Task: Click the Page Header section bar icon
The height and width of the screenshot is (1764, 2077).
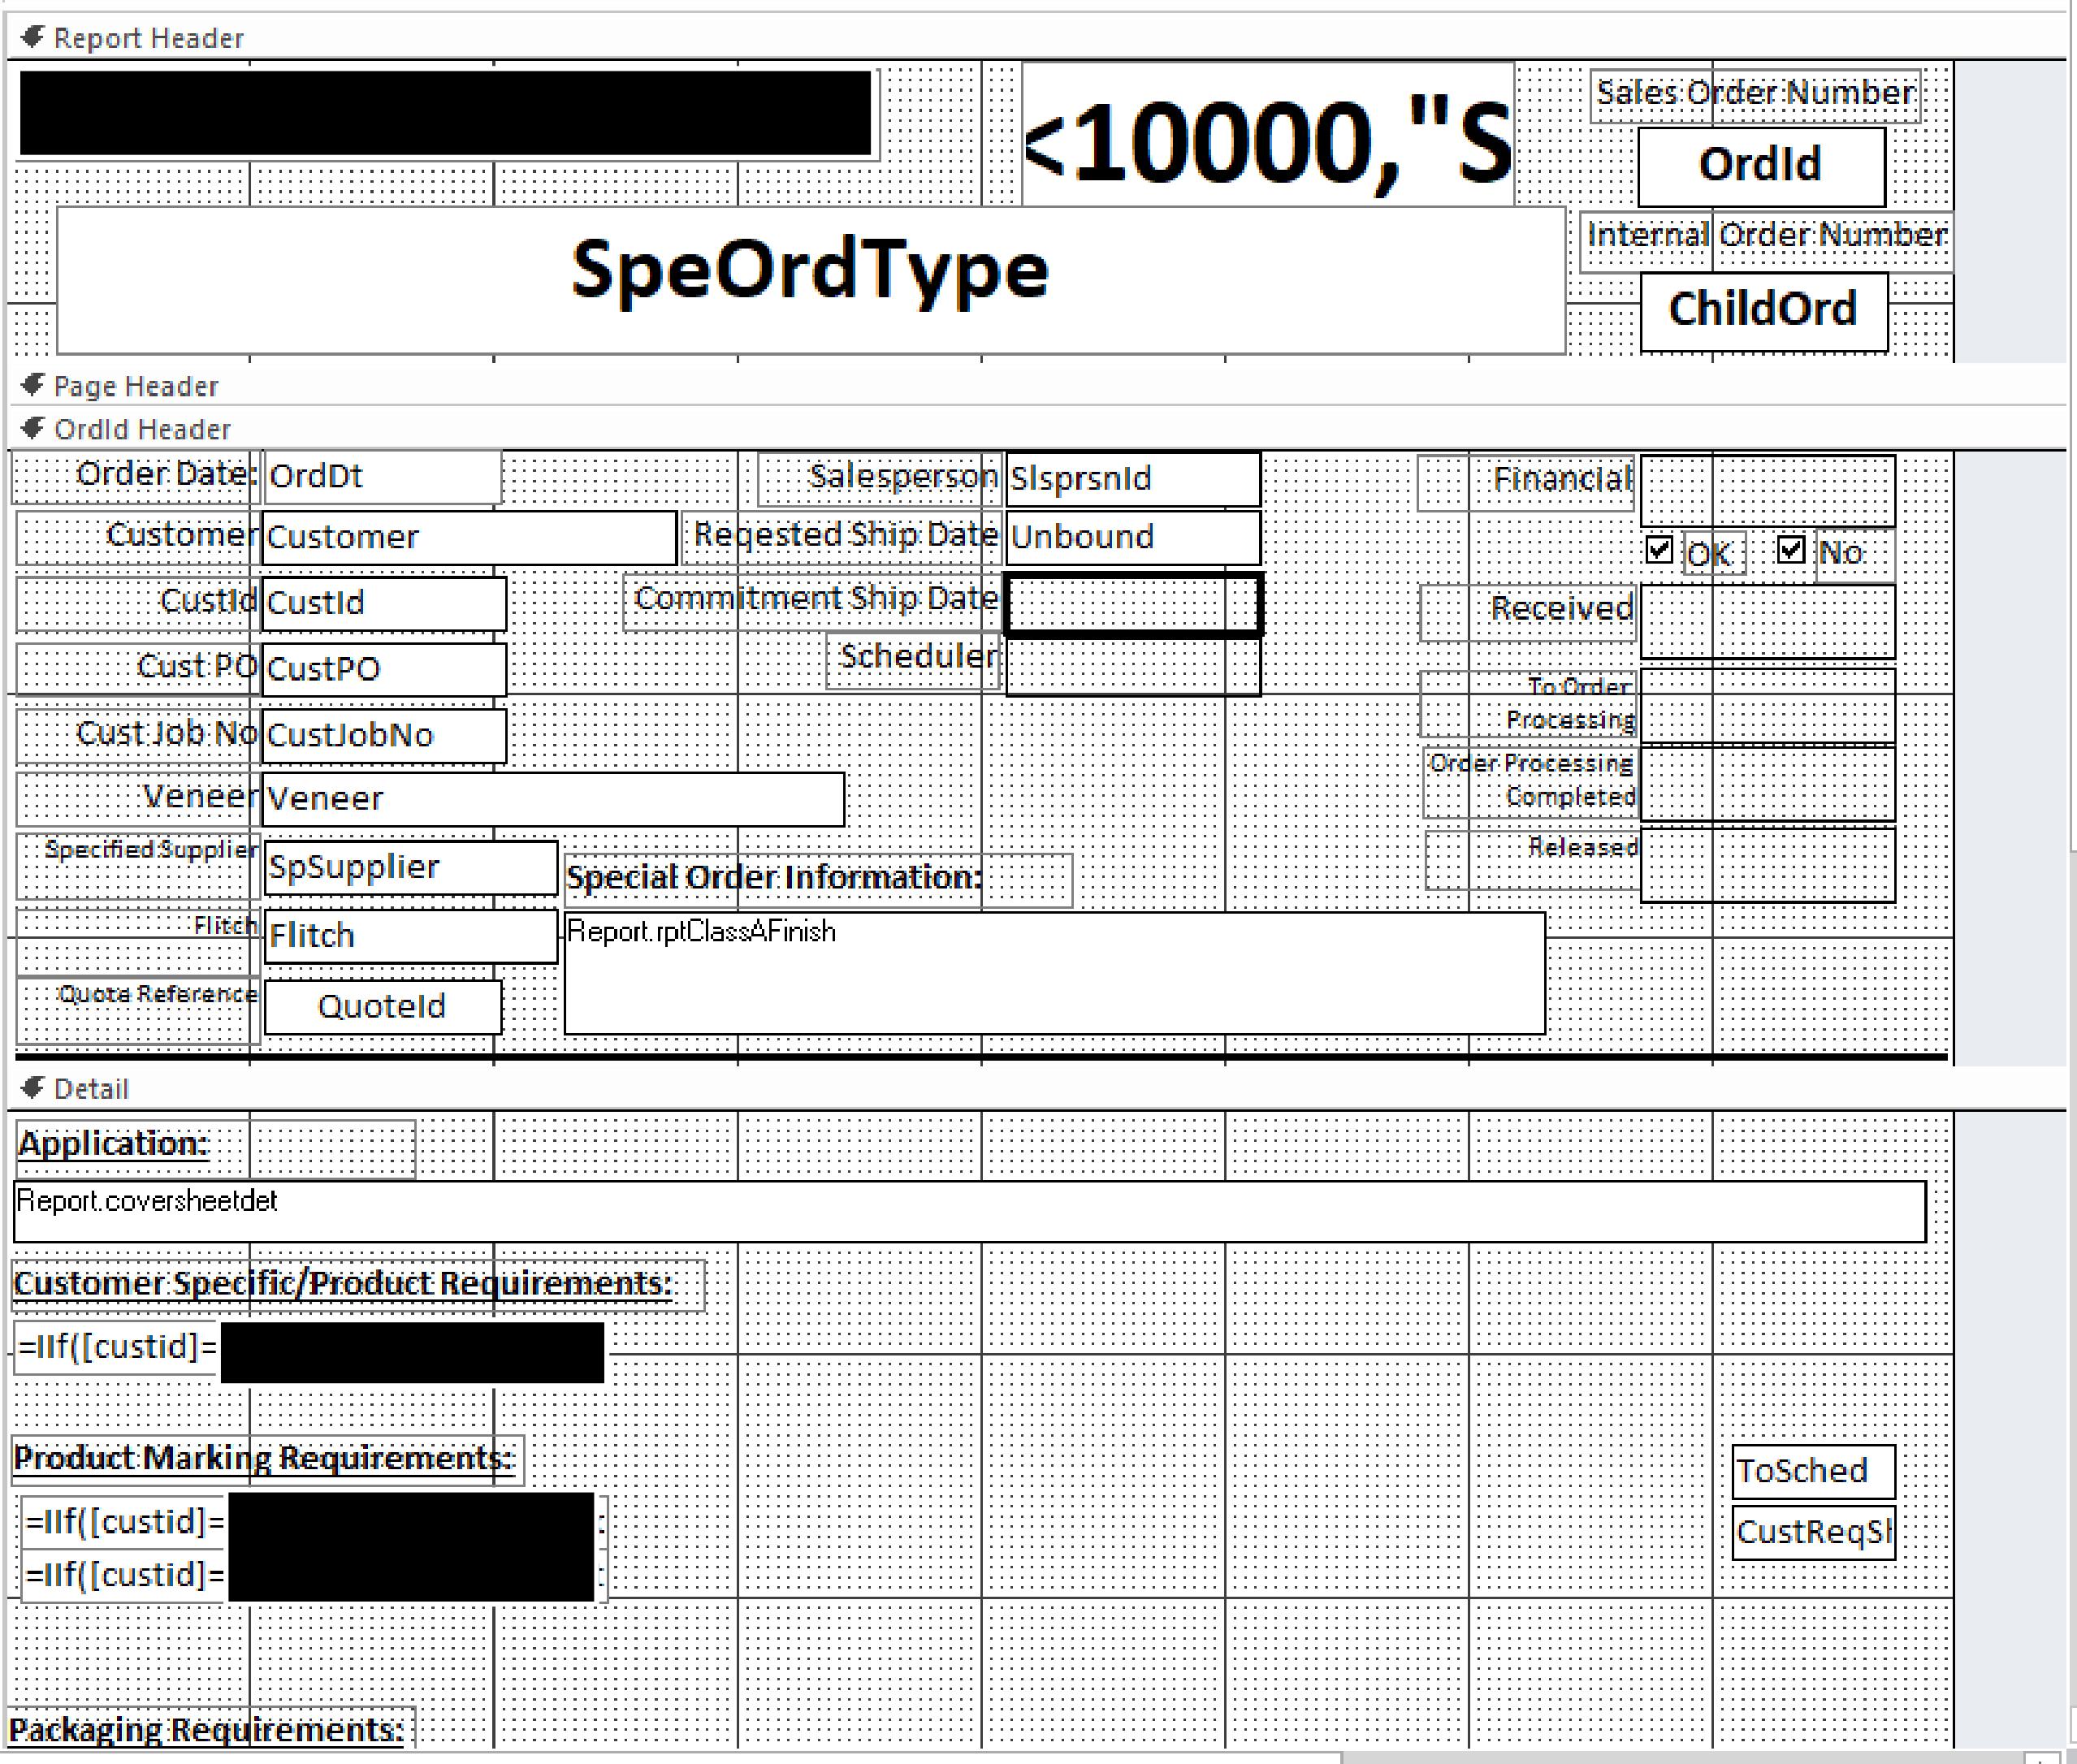Action: pyautogui.click(x=32, y=385)
